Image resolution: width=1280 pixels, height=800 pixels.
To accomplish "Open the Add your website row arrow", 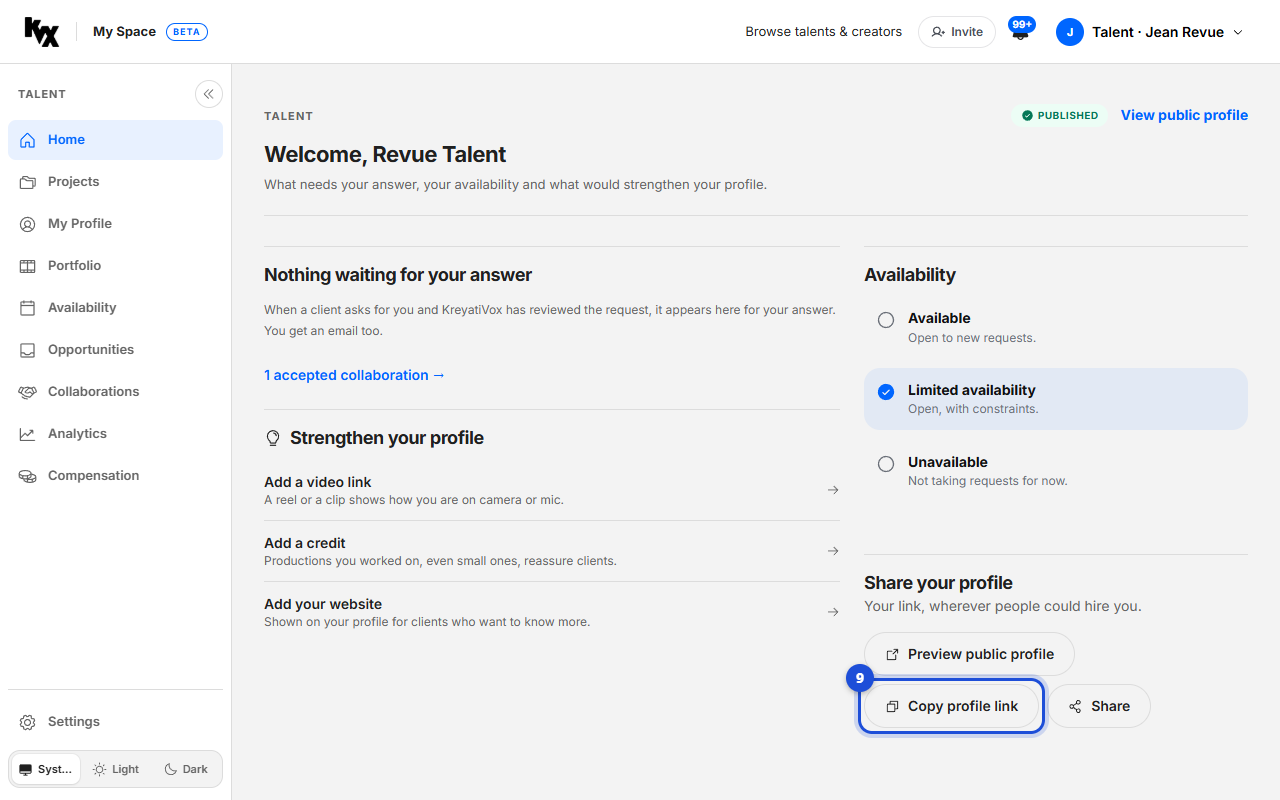I will click(833, 612).
